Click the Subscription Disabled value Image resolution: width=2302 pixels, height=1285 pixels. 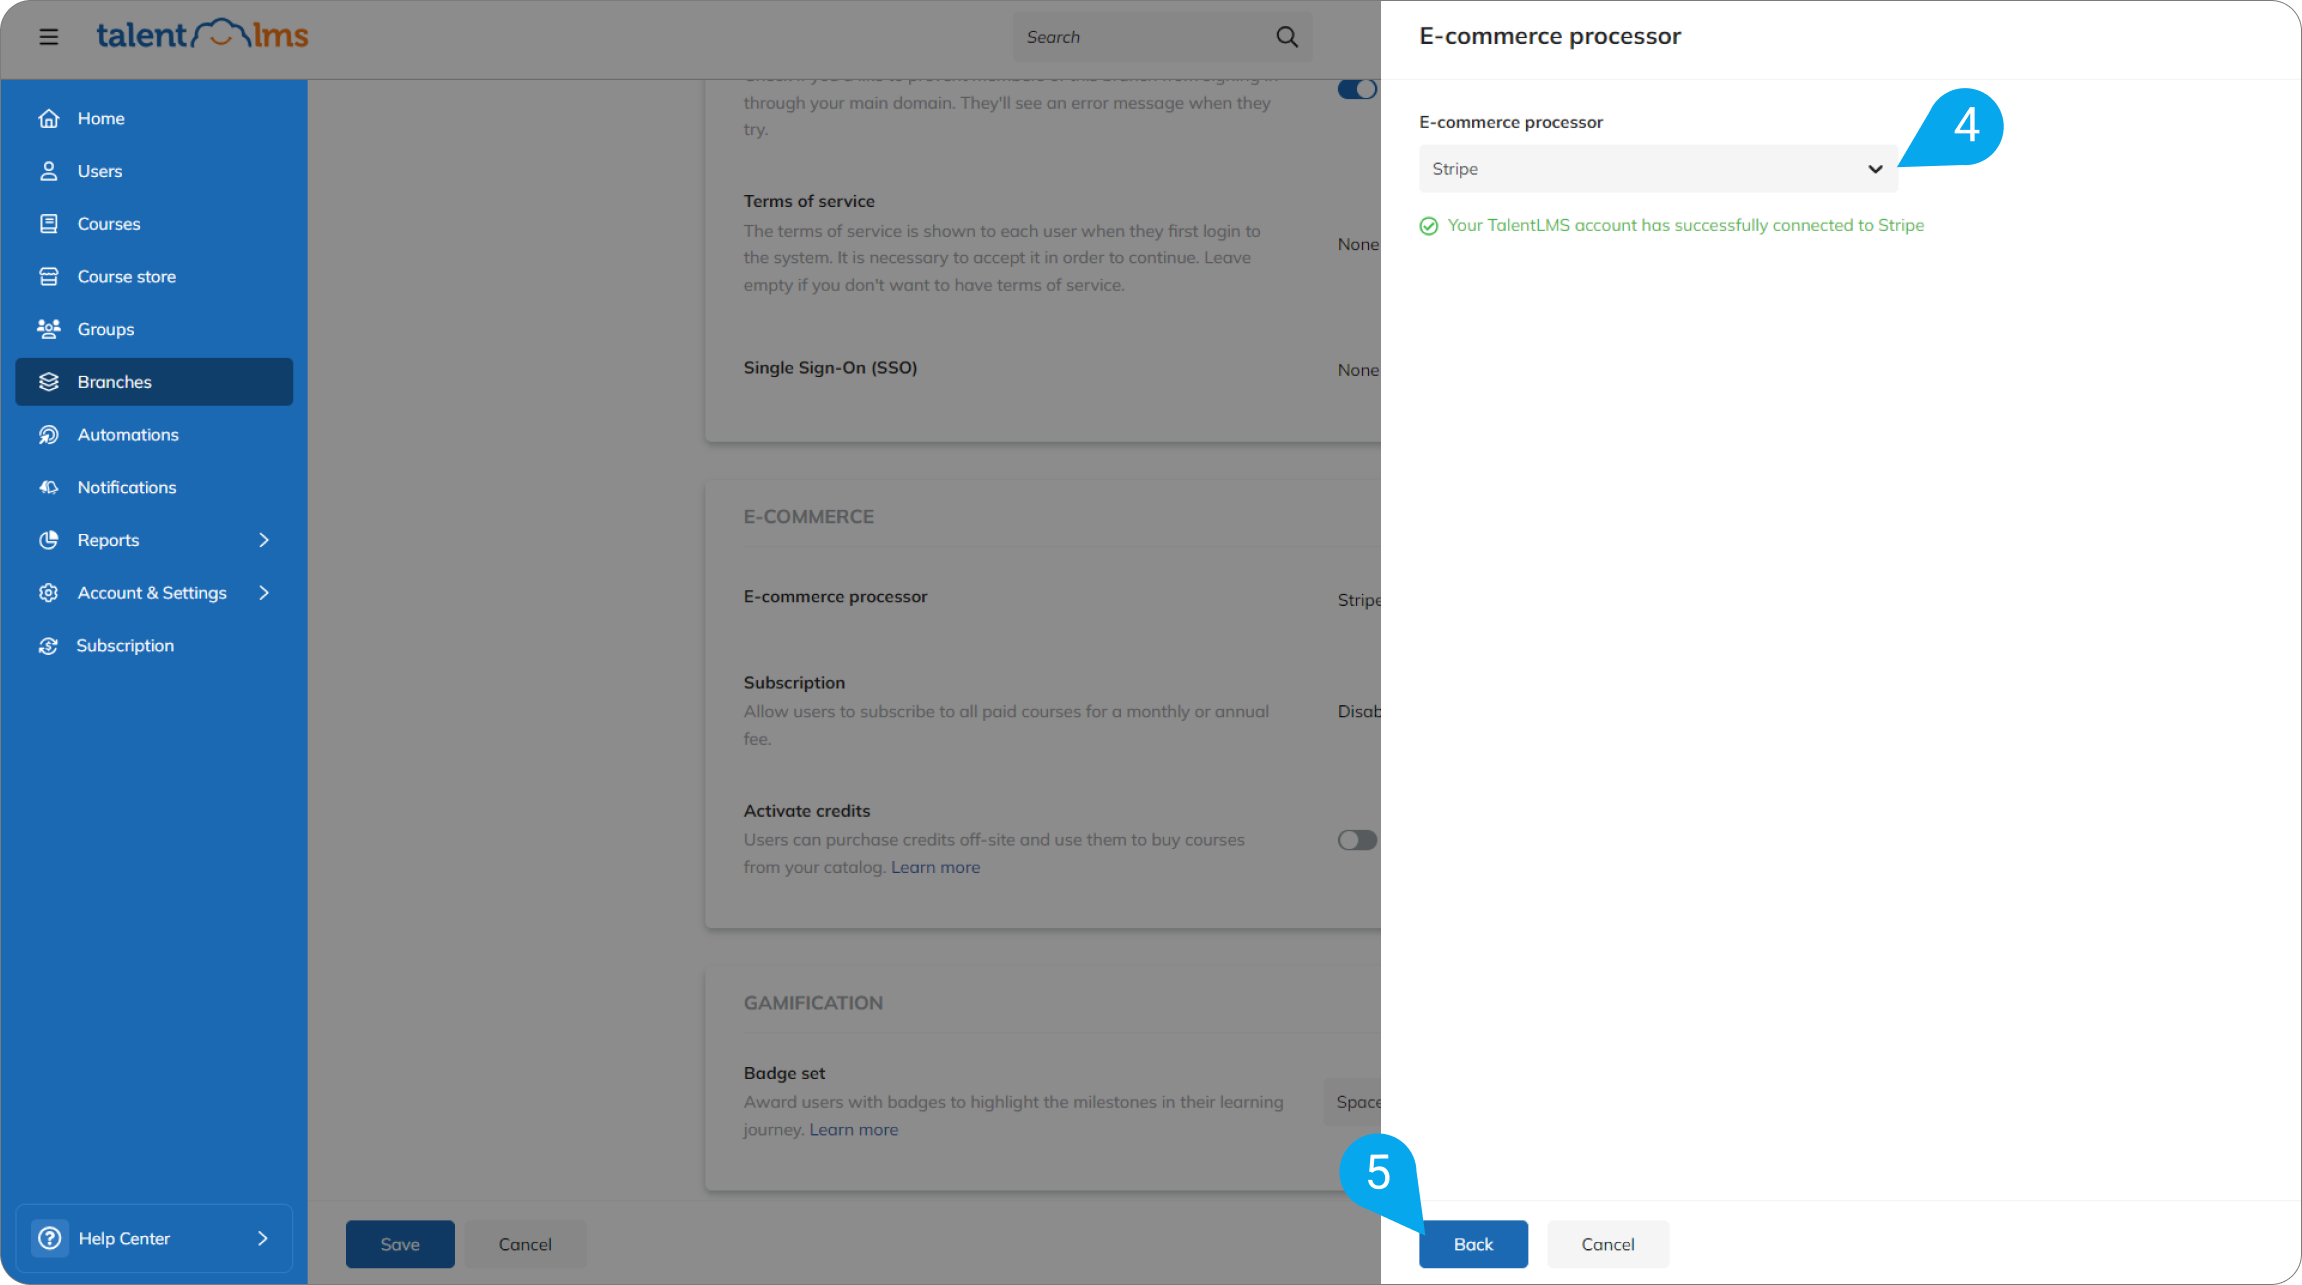coord(1359,711)
